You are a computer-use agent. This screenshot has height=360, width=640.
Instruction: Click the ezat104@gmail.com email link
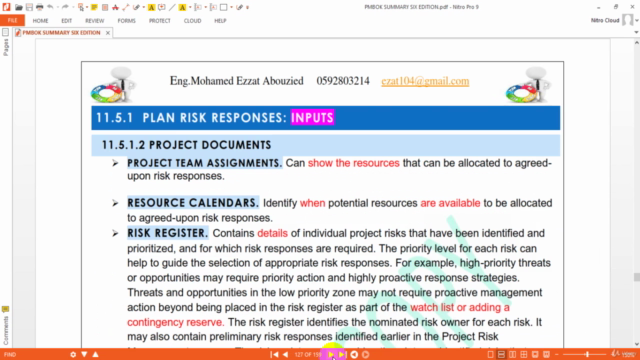[x=425, y=81]
